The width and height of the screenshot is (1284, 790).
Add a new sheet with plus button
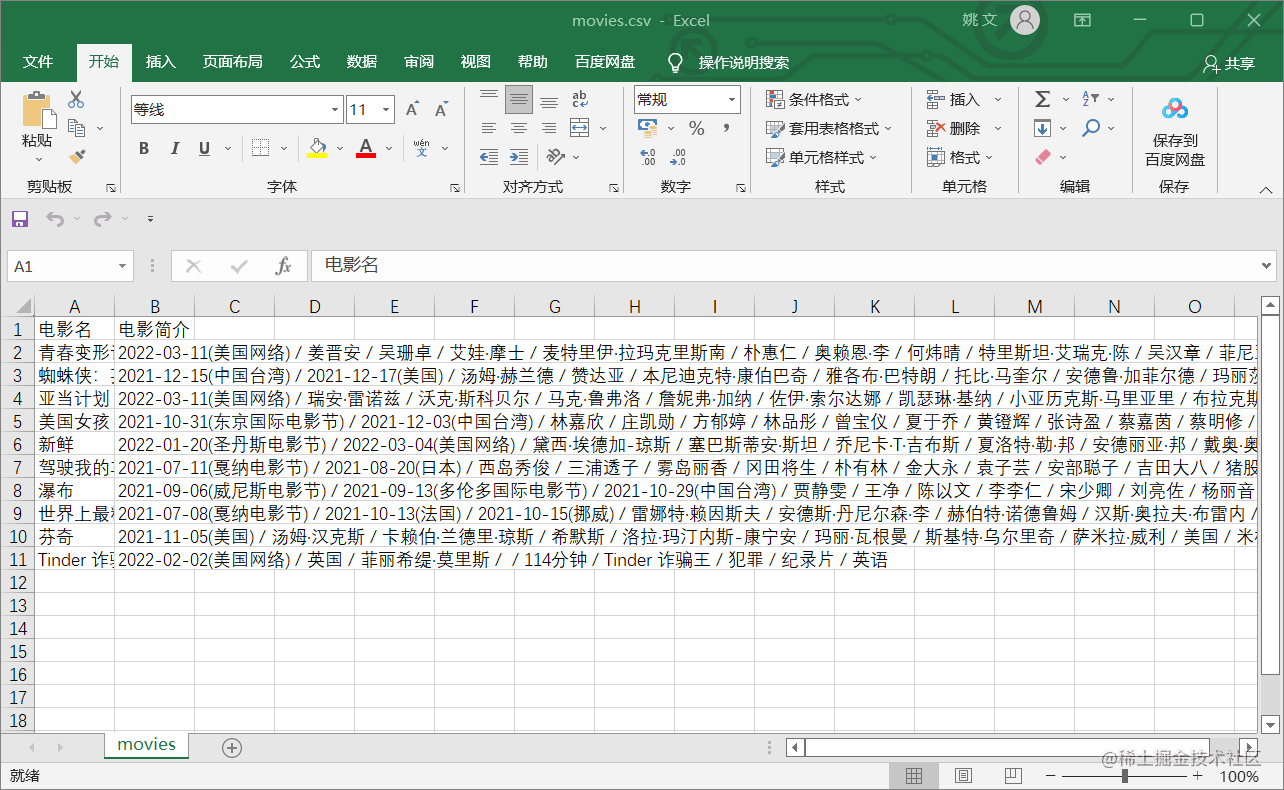point(232,747)
